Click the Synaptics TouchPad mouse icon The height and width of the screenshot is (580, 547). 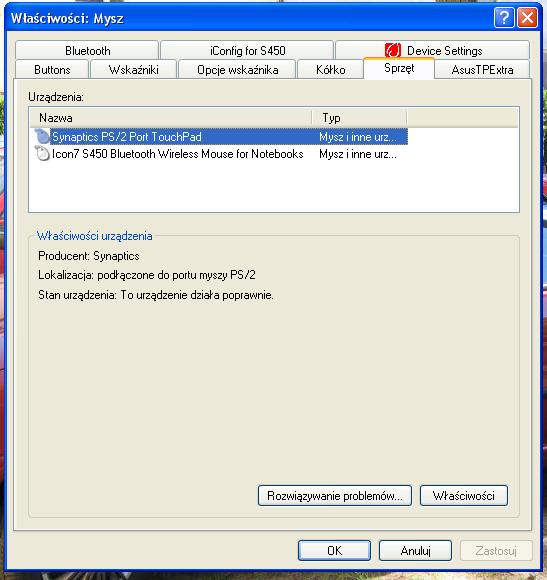pos(42,136)
